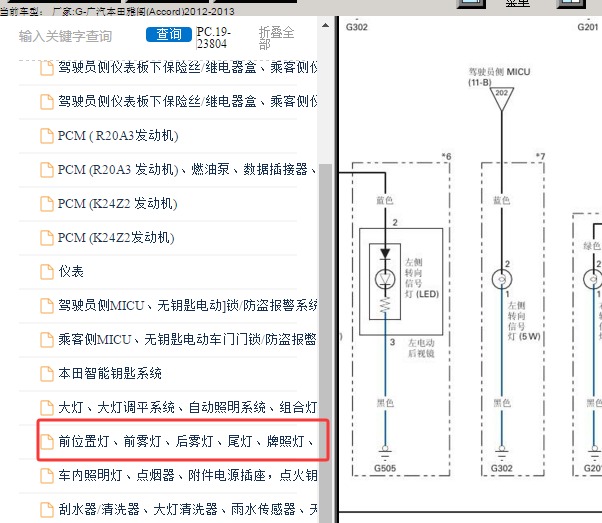This screenshot has height=523, width=602.
Task: Open 大灯、大灯调平系统 entry
Action: pos(187,407)
